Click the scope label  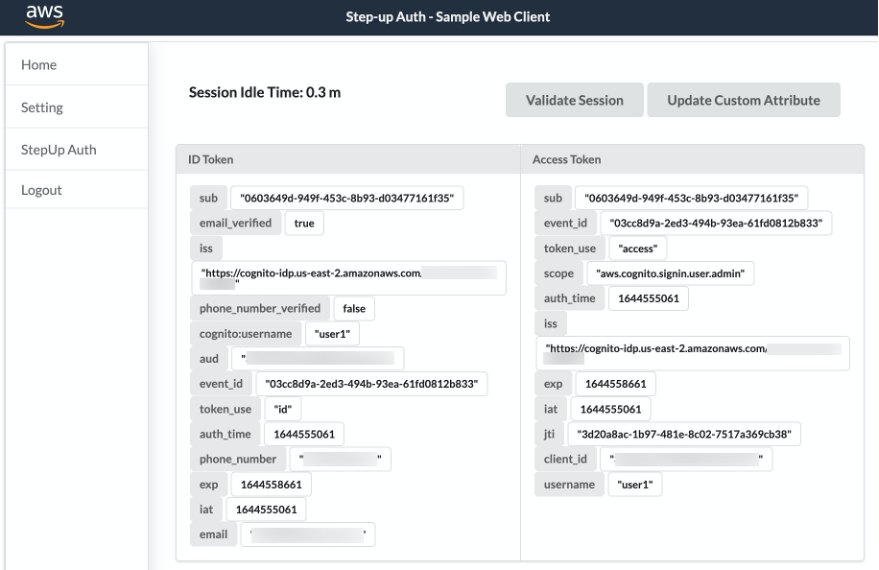pos(558,274)
